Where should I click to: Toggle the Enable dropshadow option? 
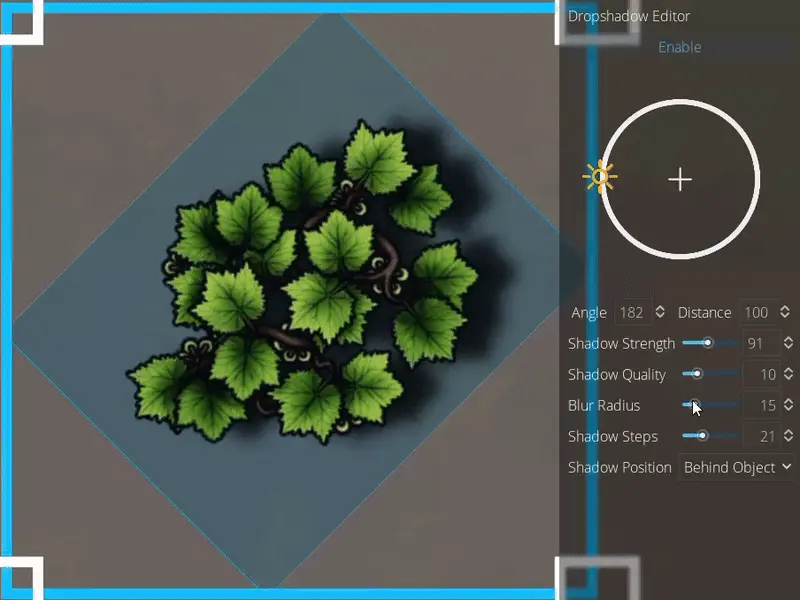679,47
